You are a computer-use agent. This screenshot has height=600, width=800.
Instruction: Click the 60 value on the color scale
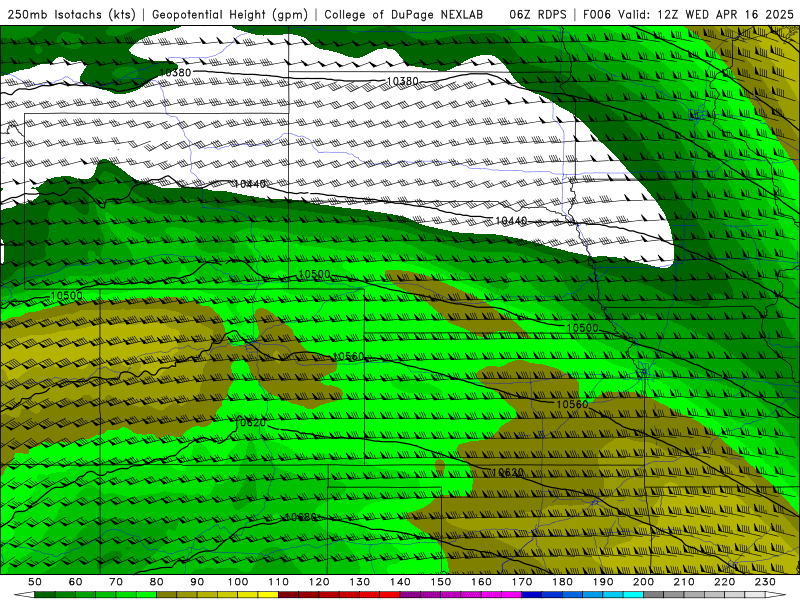75,582
